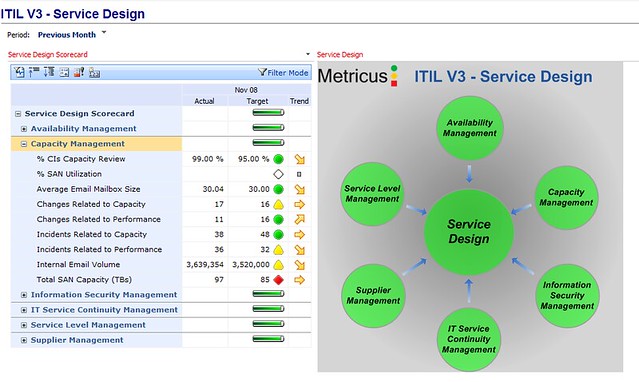The width and height of the screenshot is (639, 382).
Task: Expand IT Service Continuity Management node
Action: coord(24,310)
